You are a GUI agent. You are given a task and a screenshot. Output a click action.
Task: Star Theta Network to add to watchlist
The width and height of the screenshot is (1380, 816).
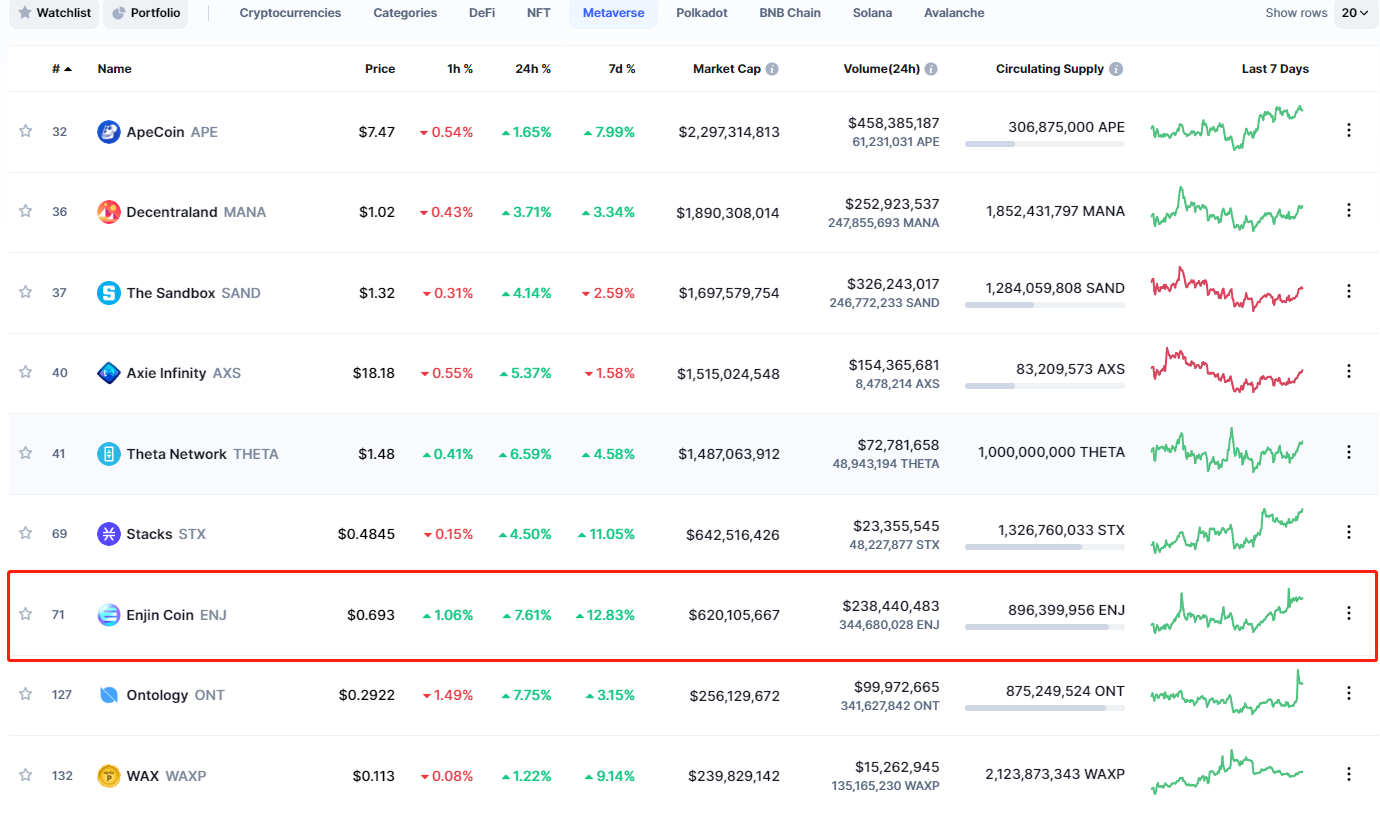point(26,453)
